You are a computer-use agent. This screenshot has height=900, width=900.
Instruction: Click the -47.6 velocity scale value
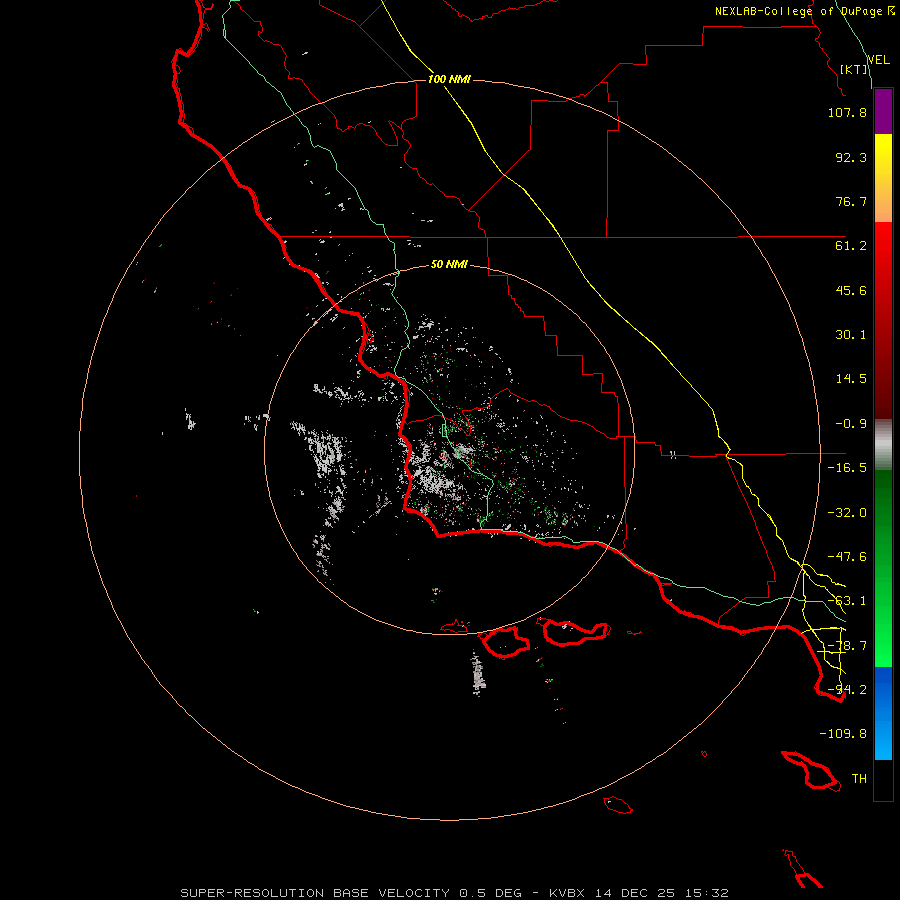coord(847,557)
